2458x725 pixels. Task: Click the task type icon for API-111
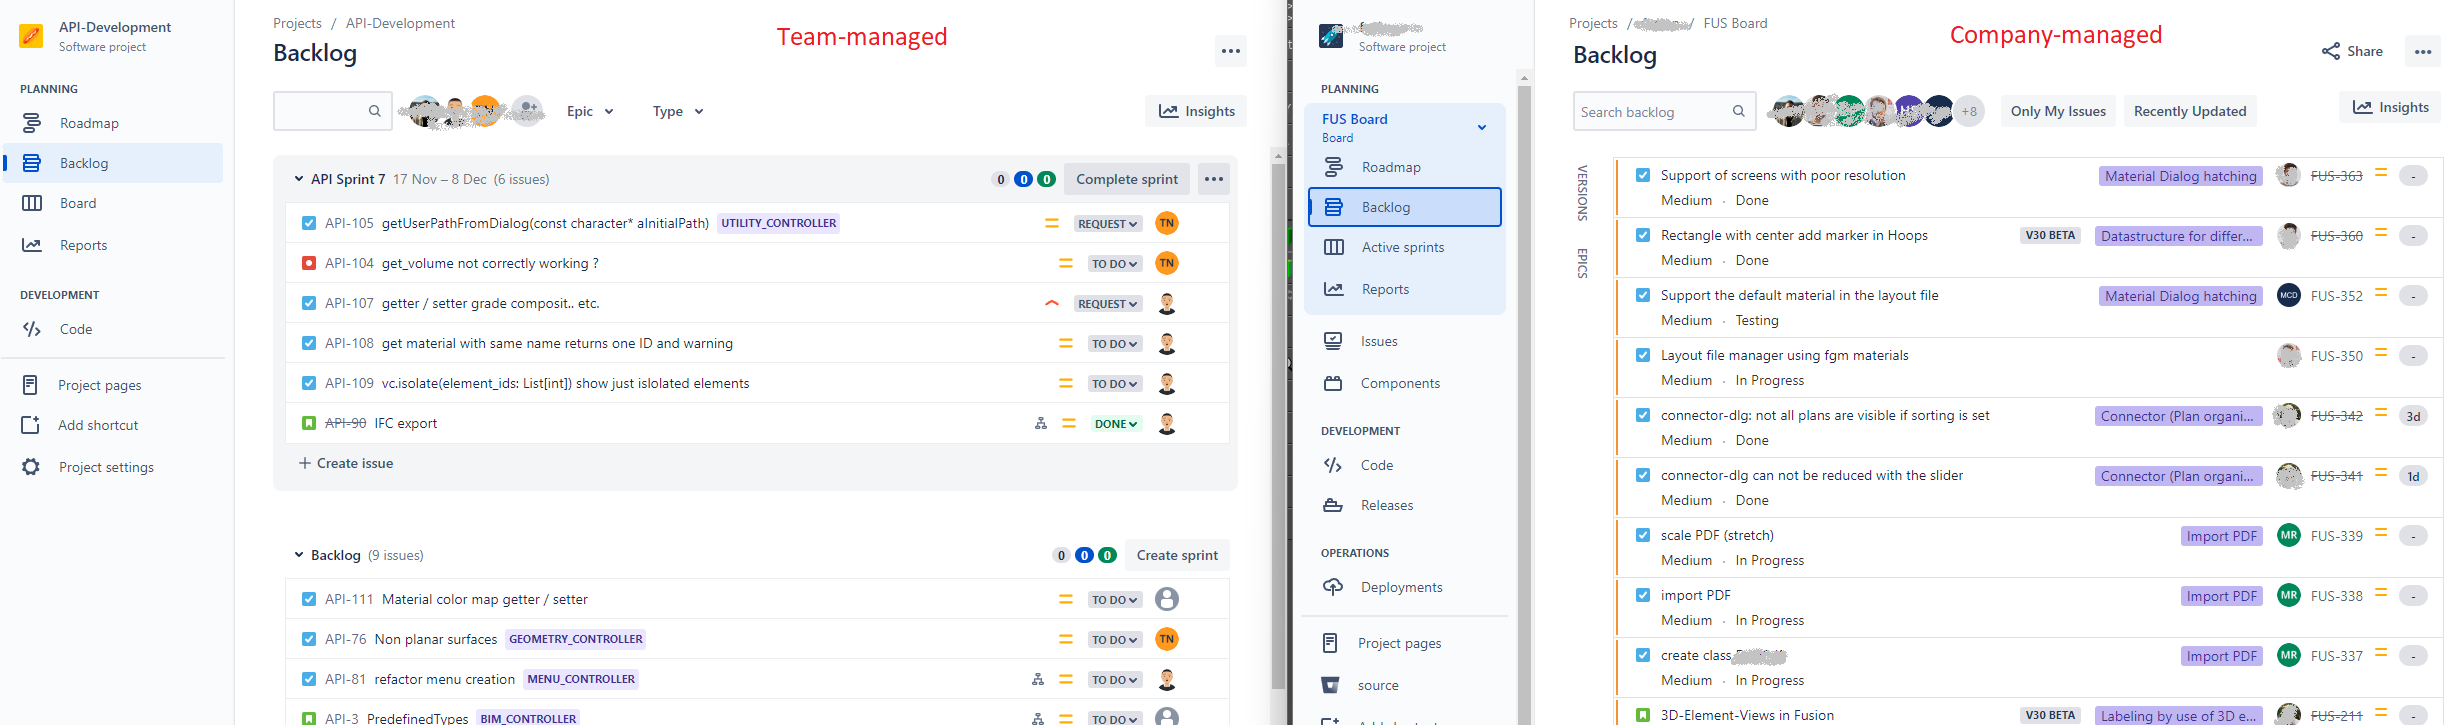tap(309, 599)
